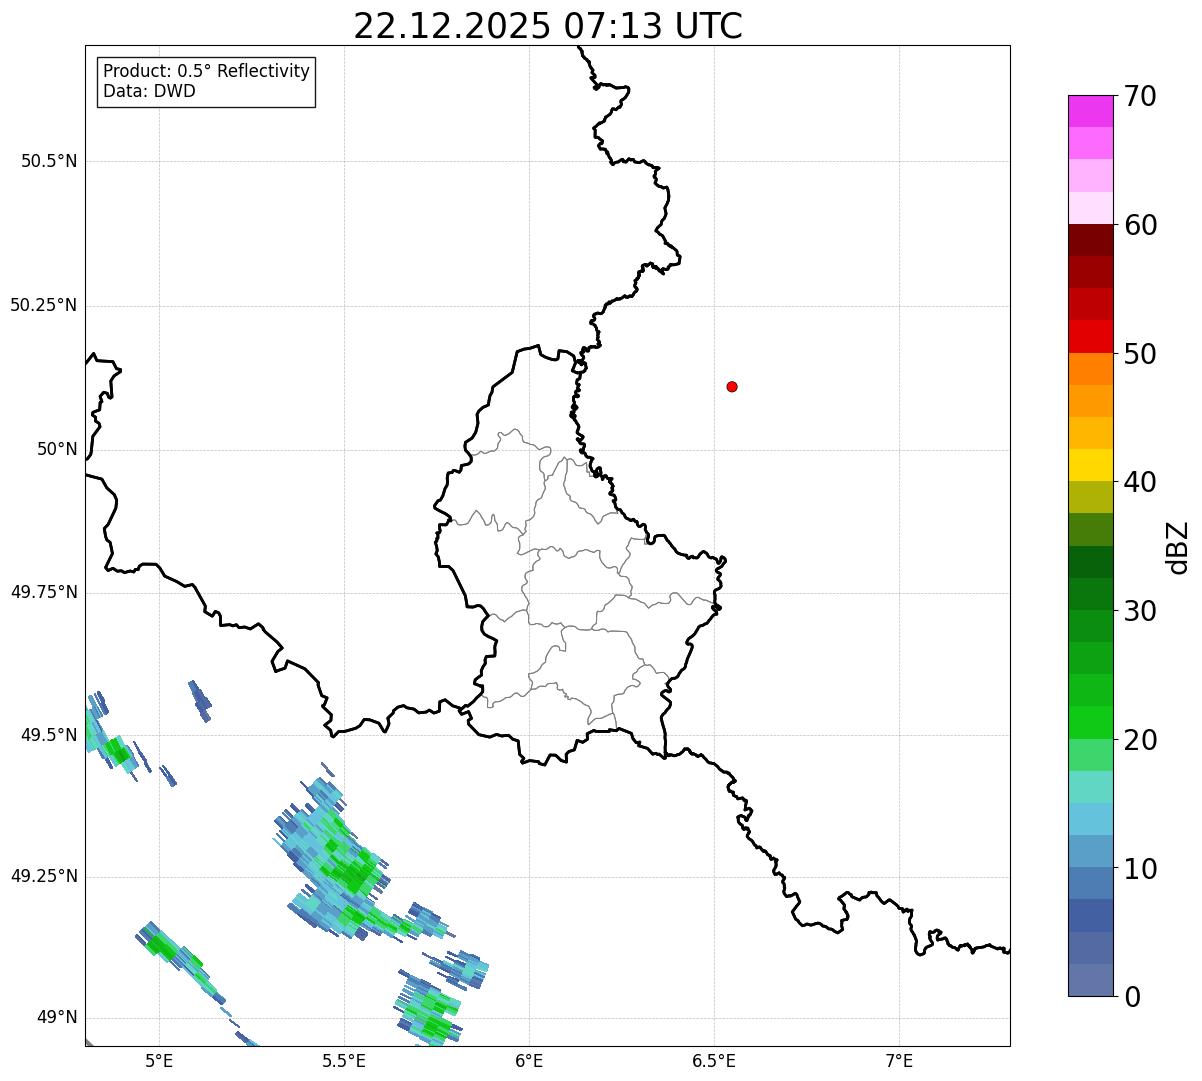Click the colorbar tick value 70
The image size is (1202, 1081).
coord(1140,96)
